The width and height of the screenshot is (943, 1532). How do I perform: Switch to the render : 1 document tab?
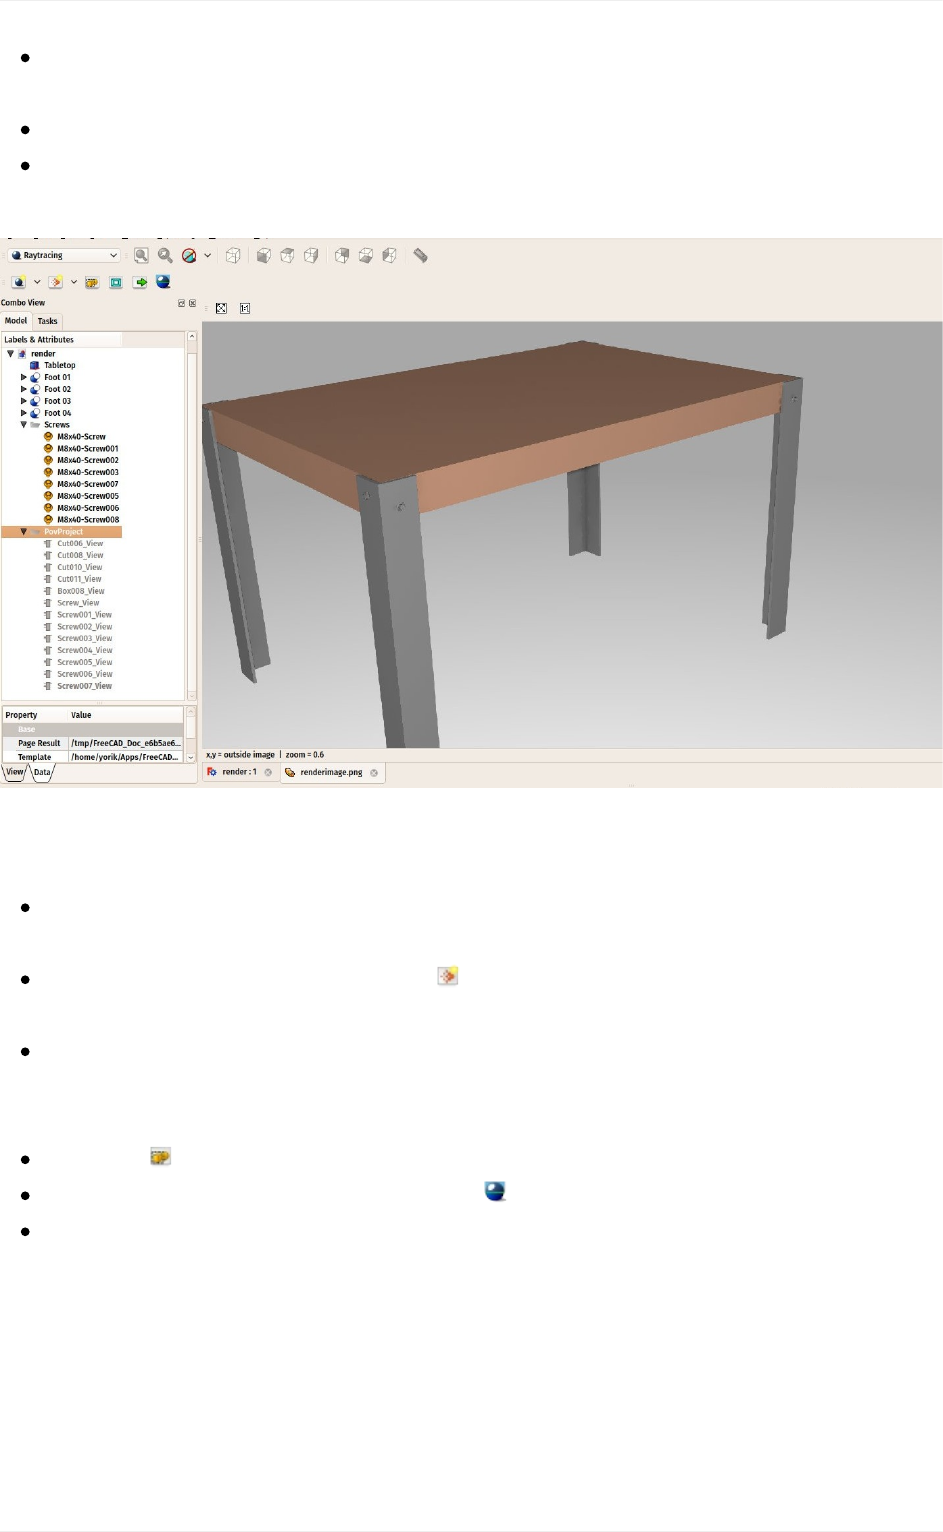point(239,772)
